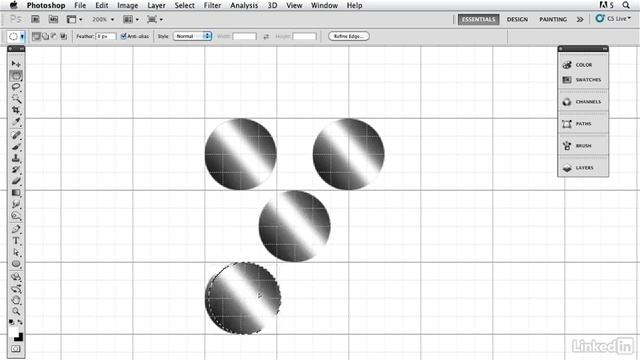Open the Filter menu
Viewport: 640px width, 360px height.
[212, 5]
